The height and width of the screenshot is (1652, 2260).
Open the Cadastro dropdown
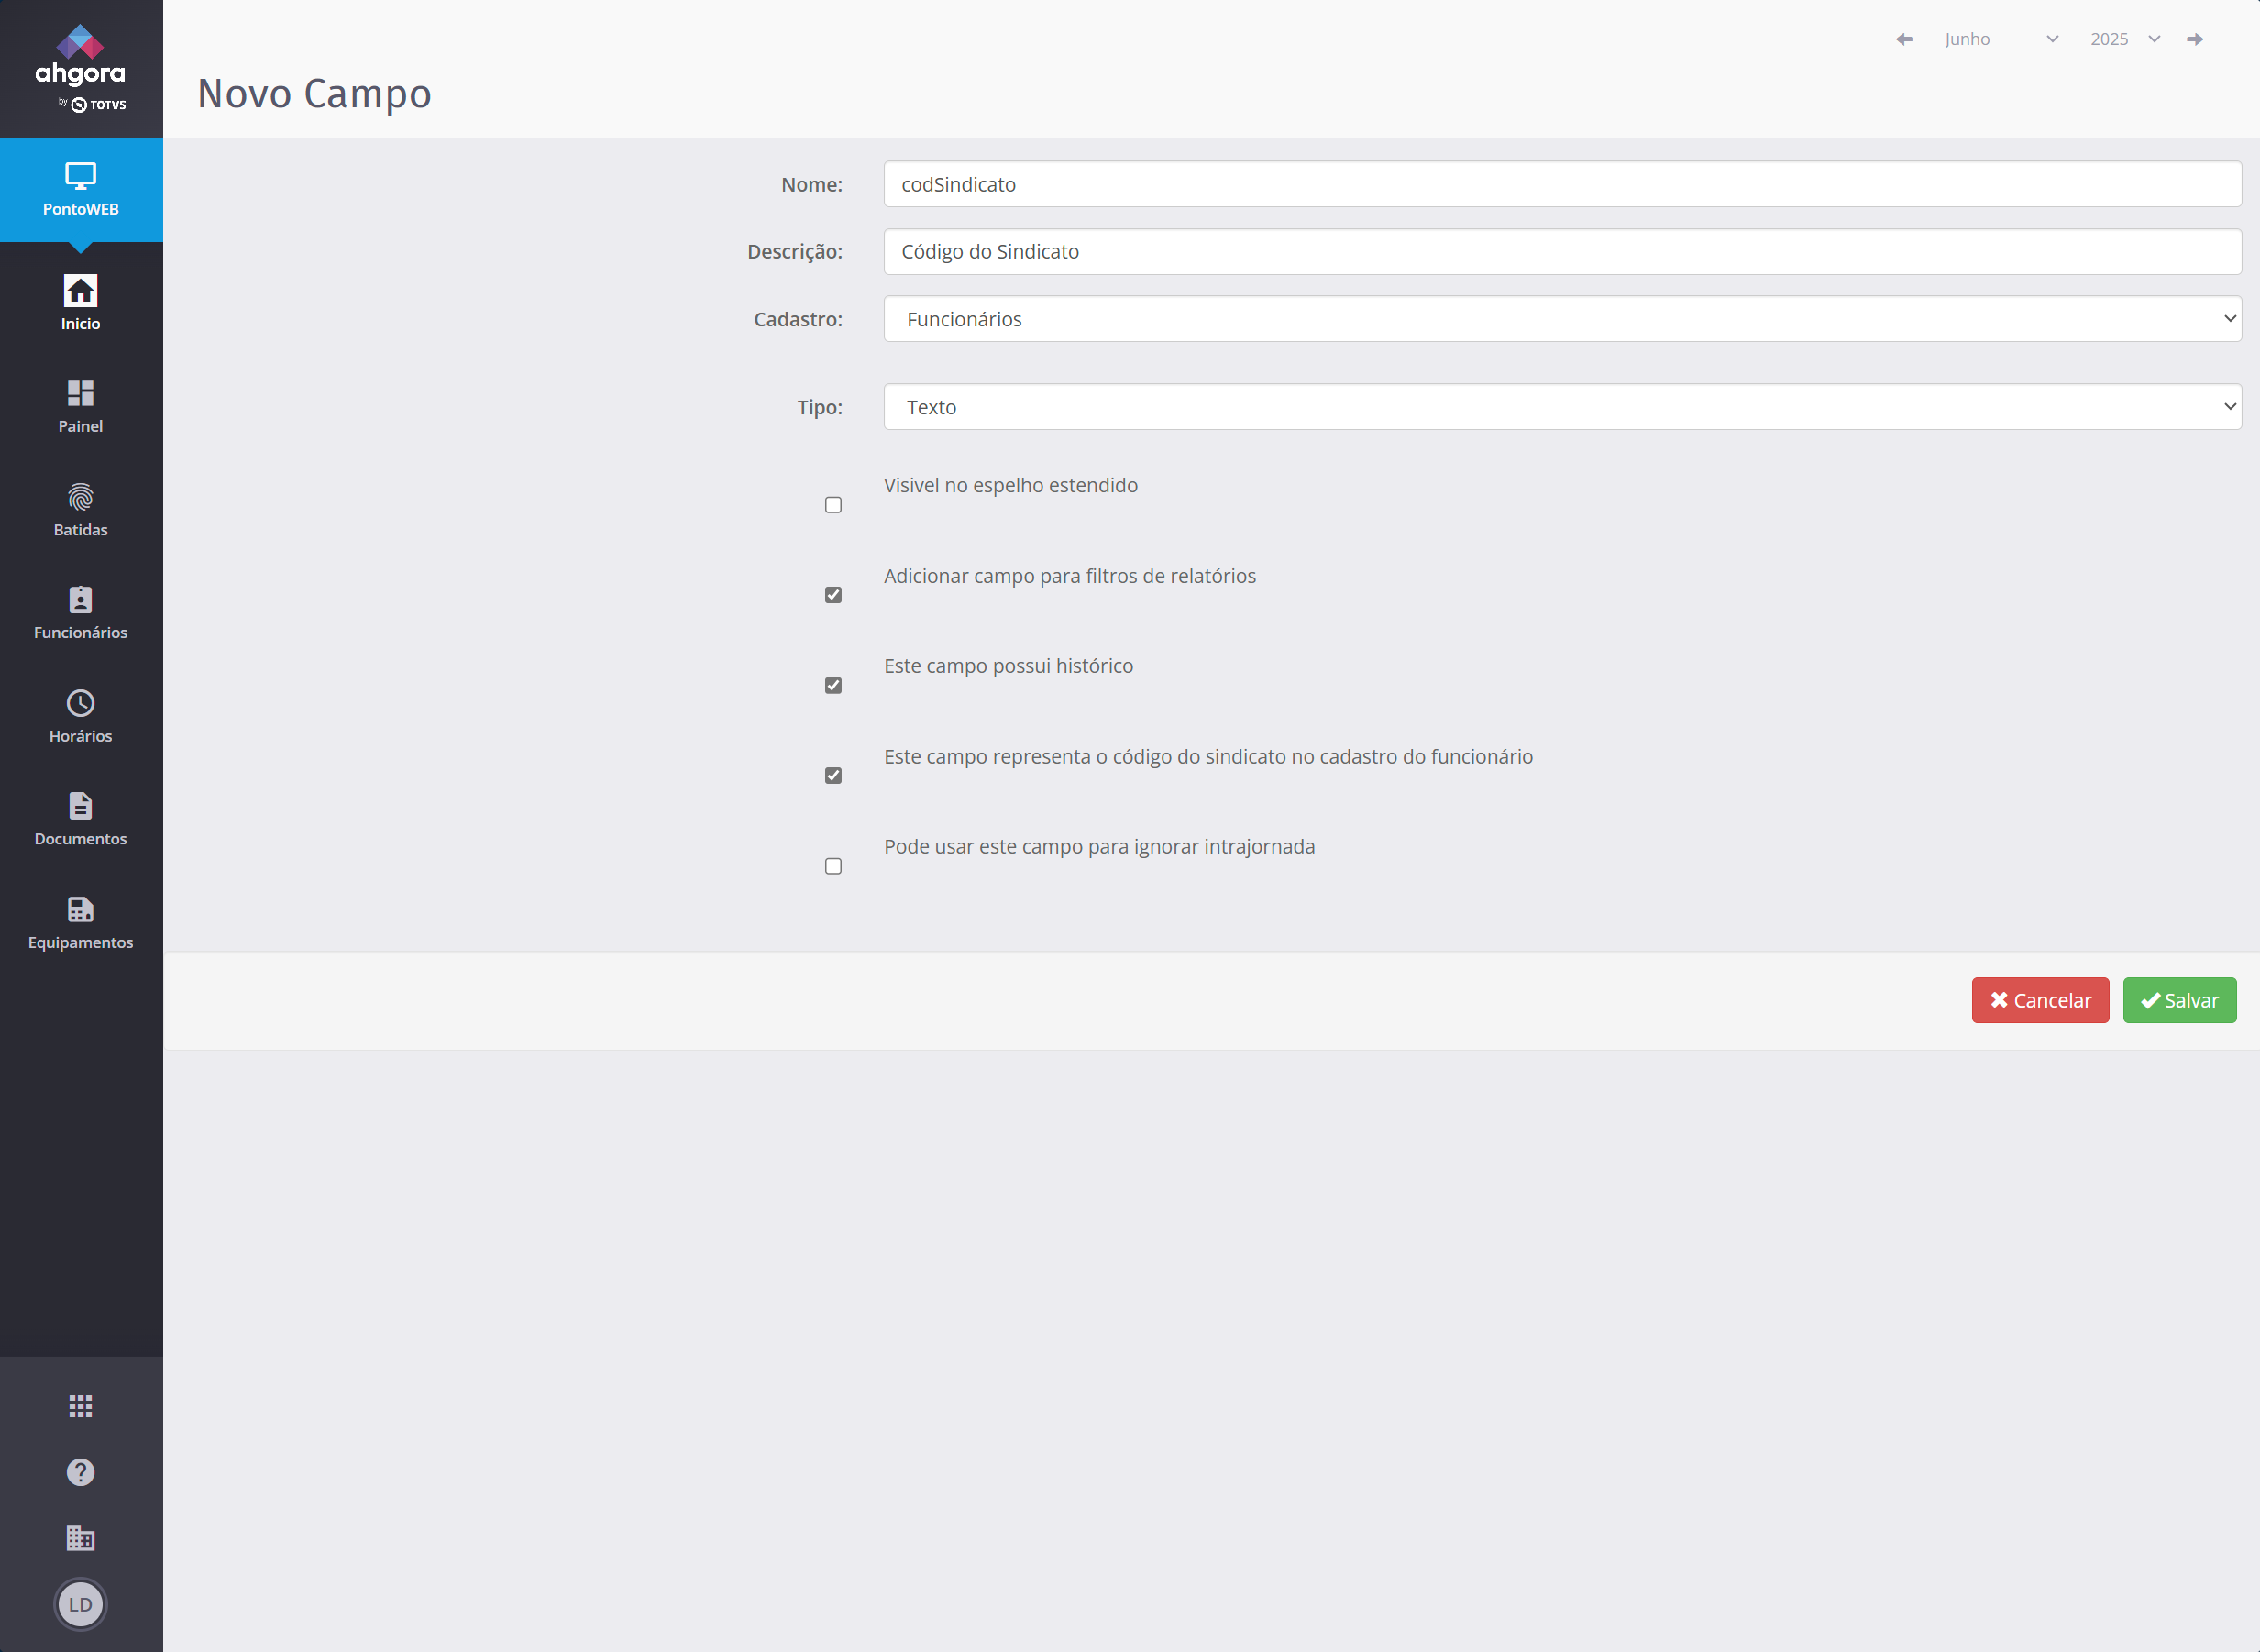[1561, 319]
